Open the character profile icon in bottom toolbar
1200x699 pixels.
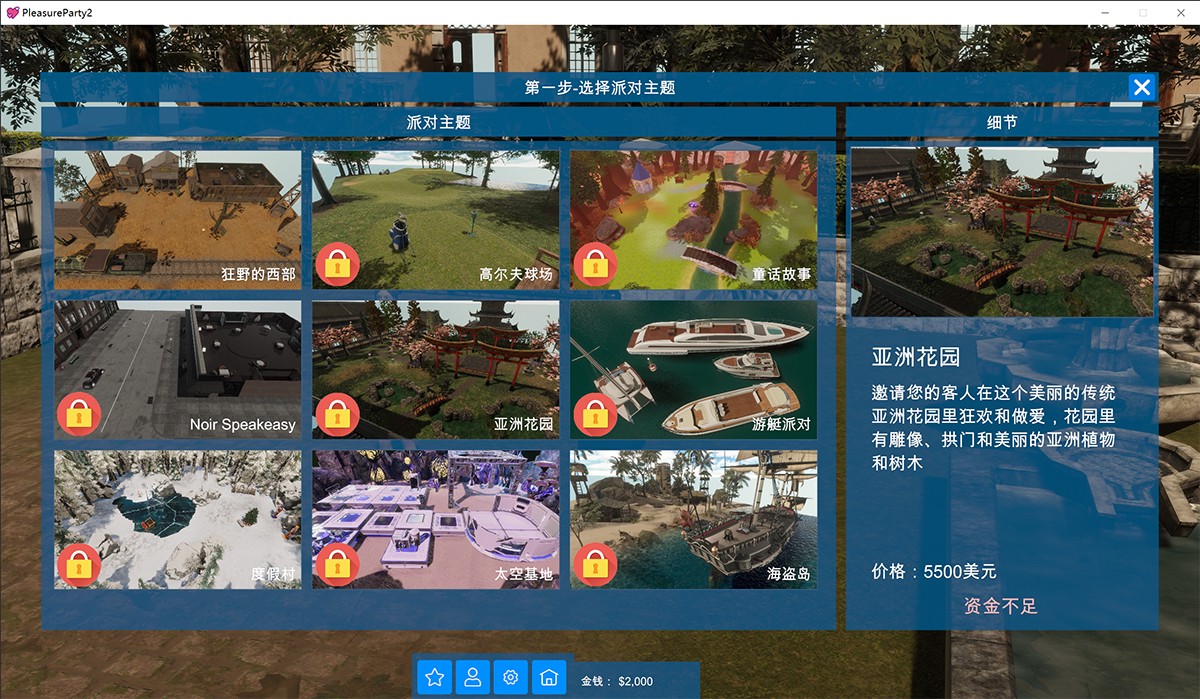point(473,677)
